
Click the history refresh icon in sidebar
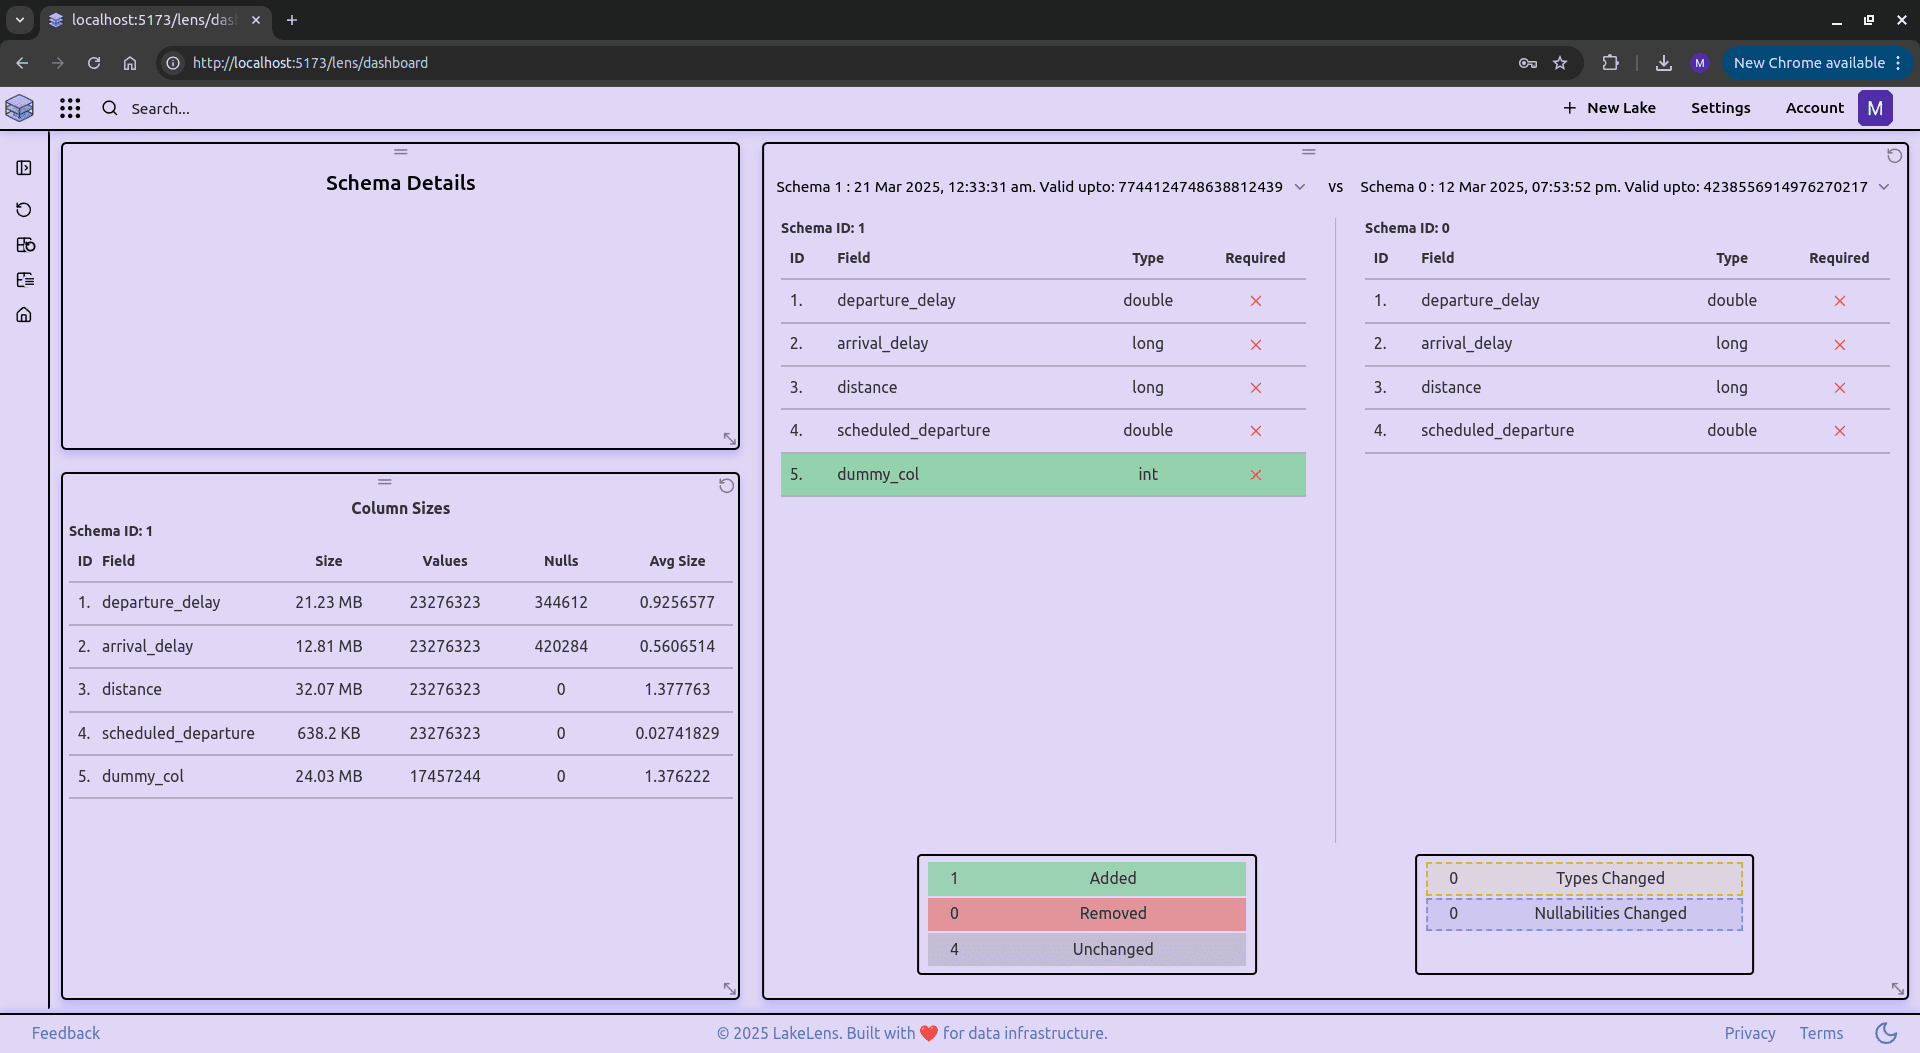pos(24,210)
